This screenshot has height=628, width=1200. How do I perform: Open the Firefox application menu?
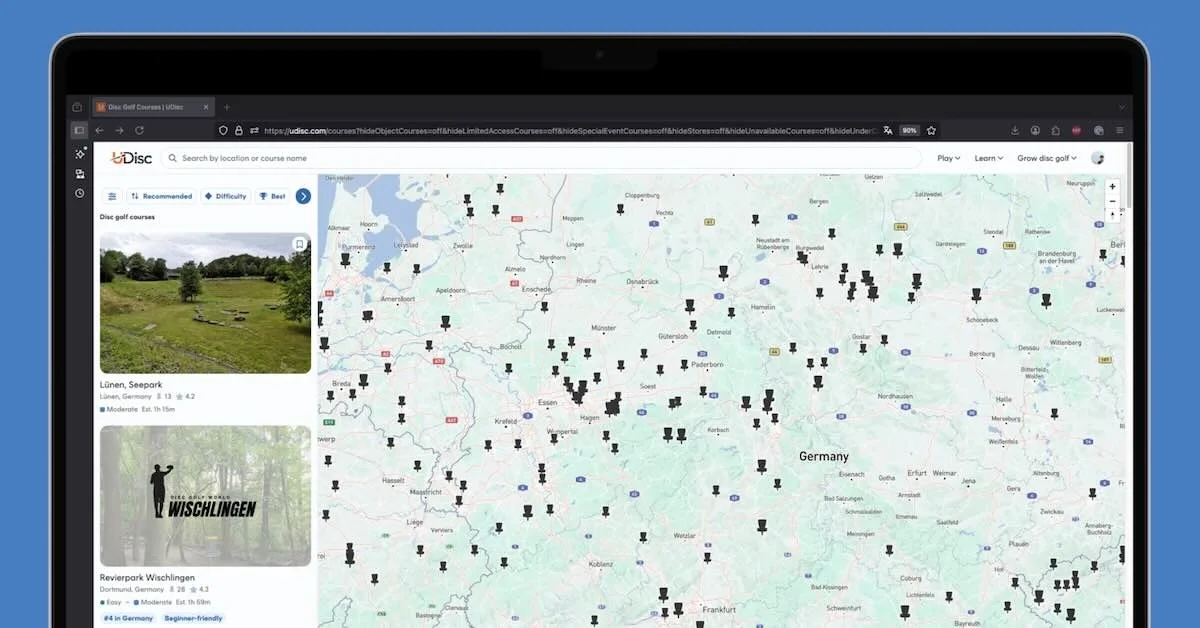click(x=1122, y=130)
